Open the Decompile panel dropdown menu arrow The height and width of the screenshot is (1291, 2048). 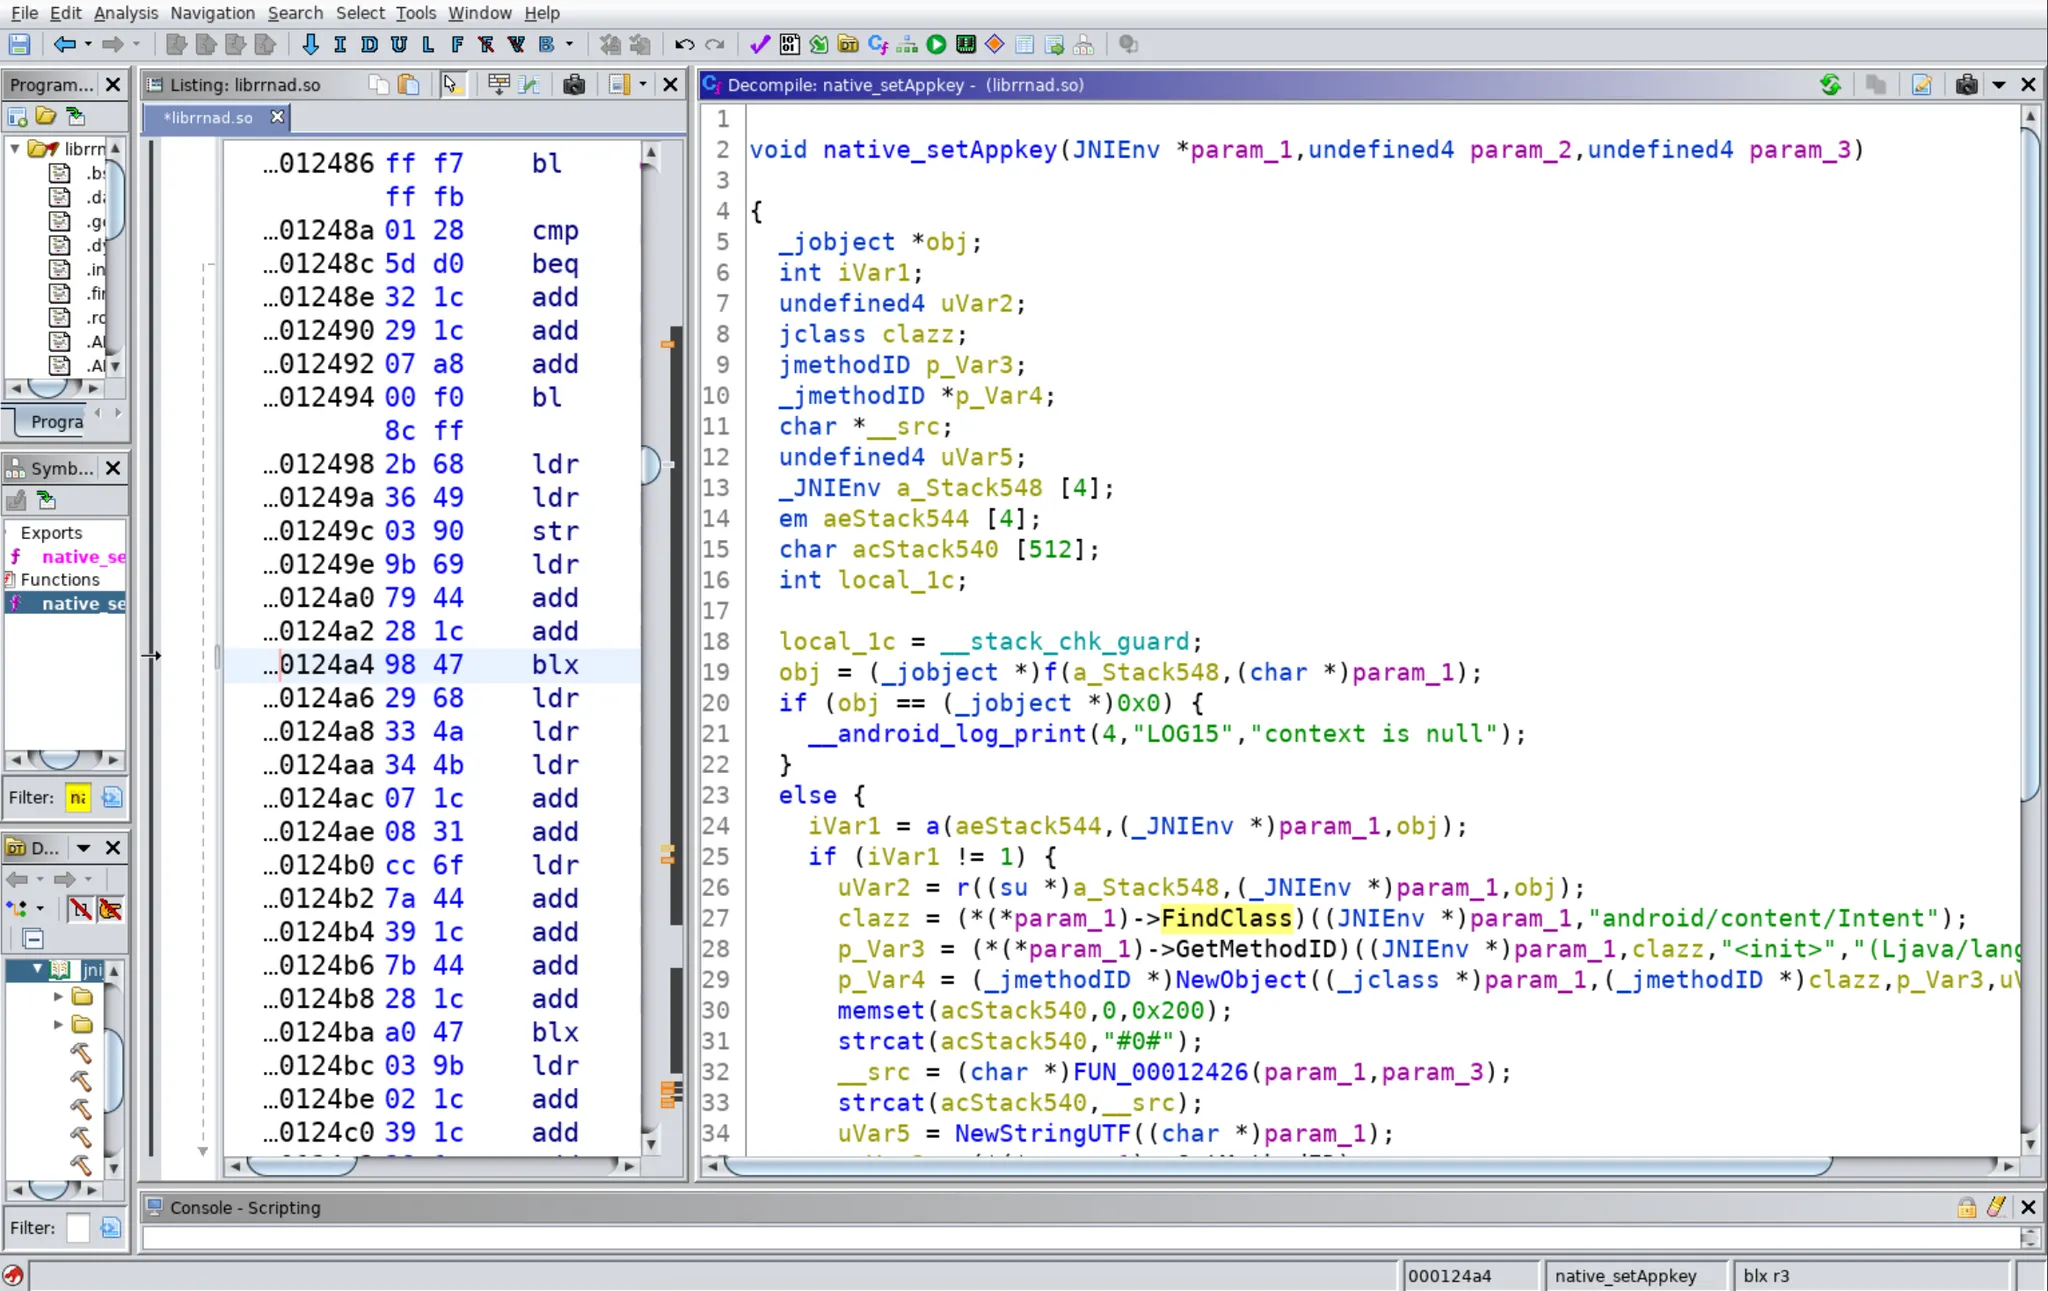coord(1998,85)
